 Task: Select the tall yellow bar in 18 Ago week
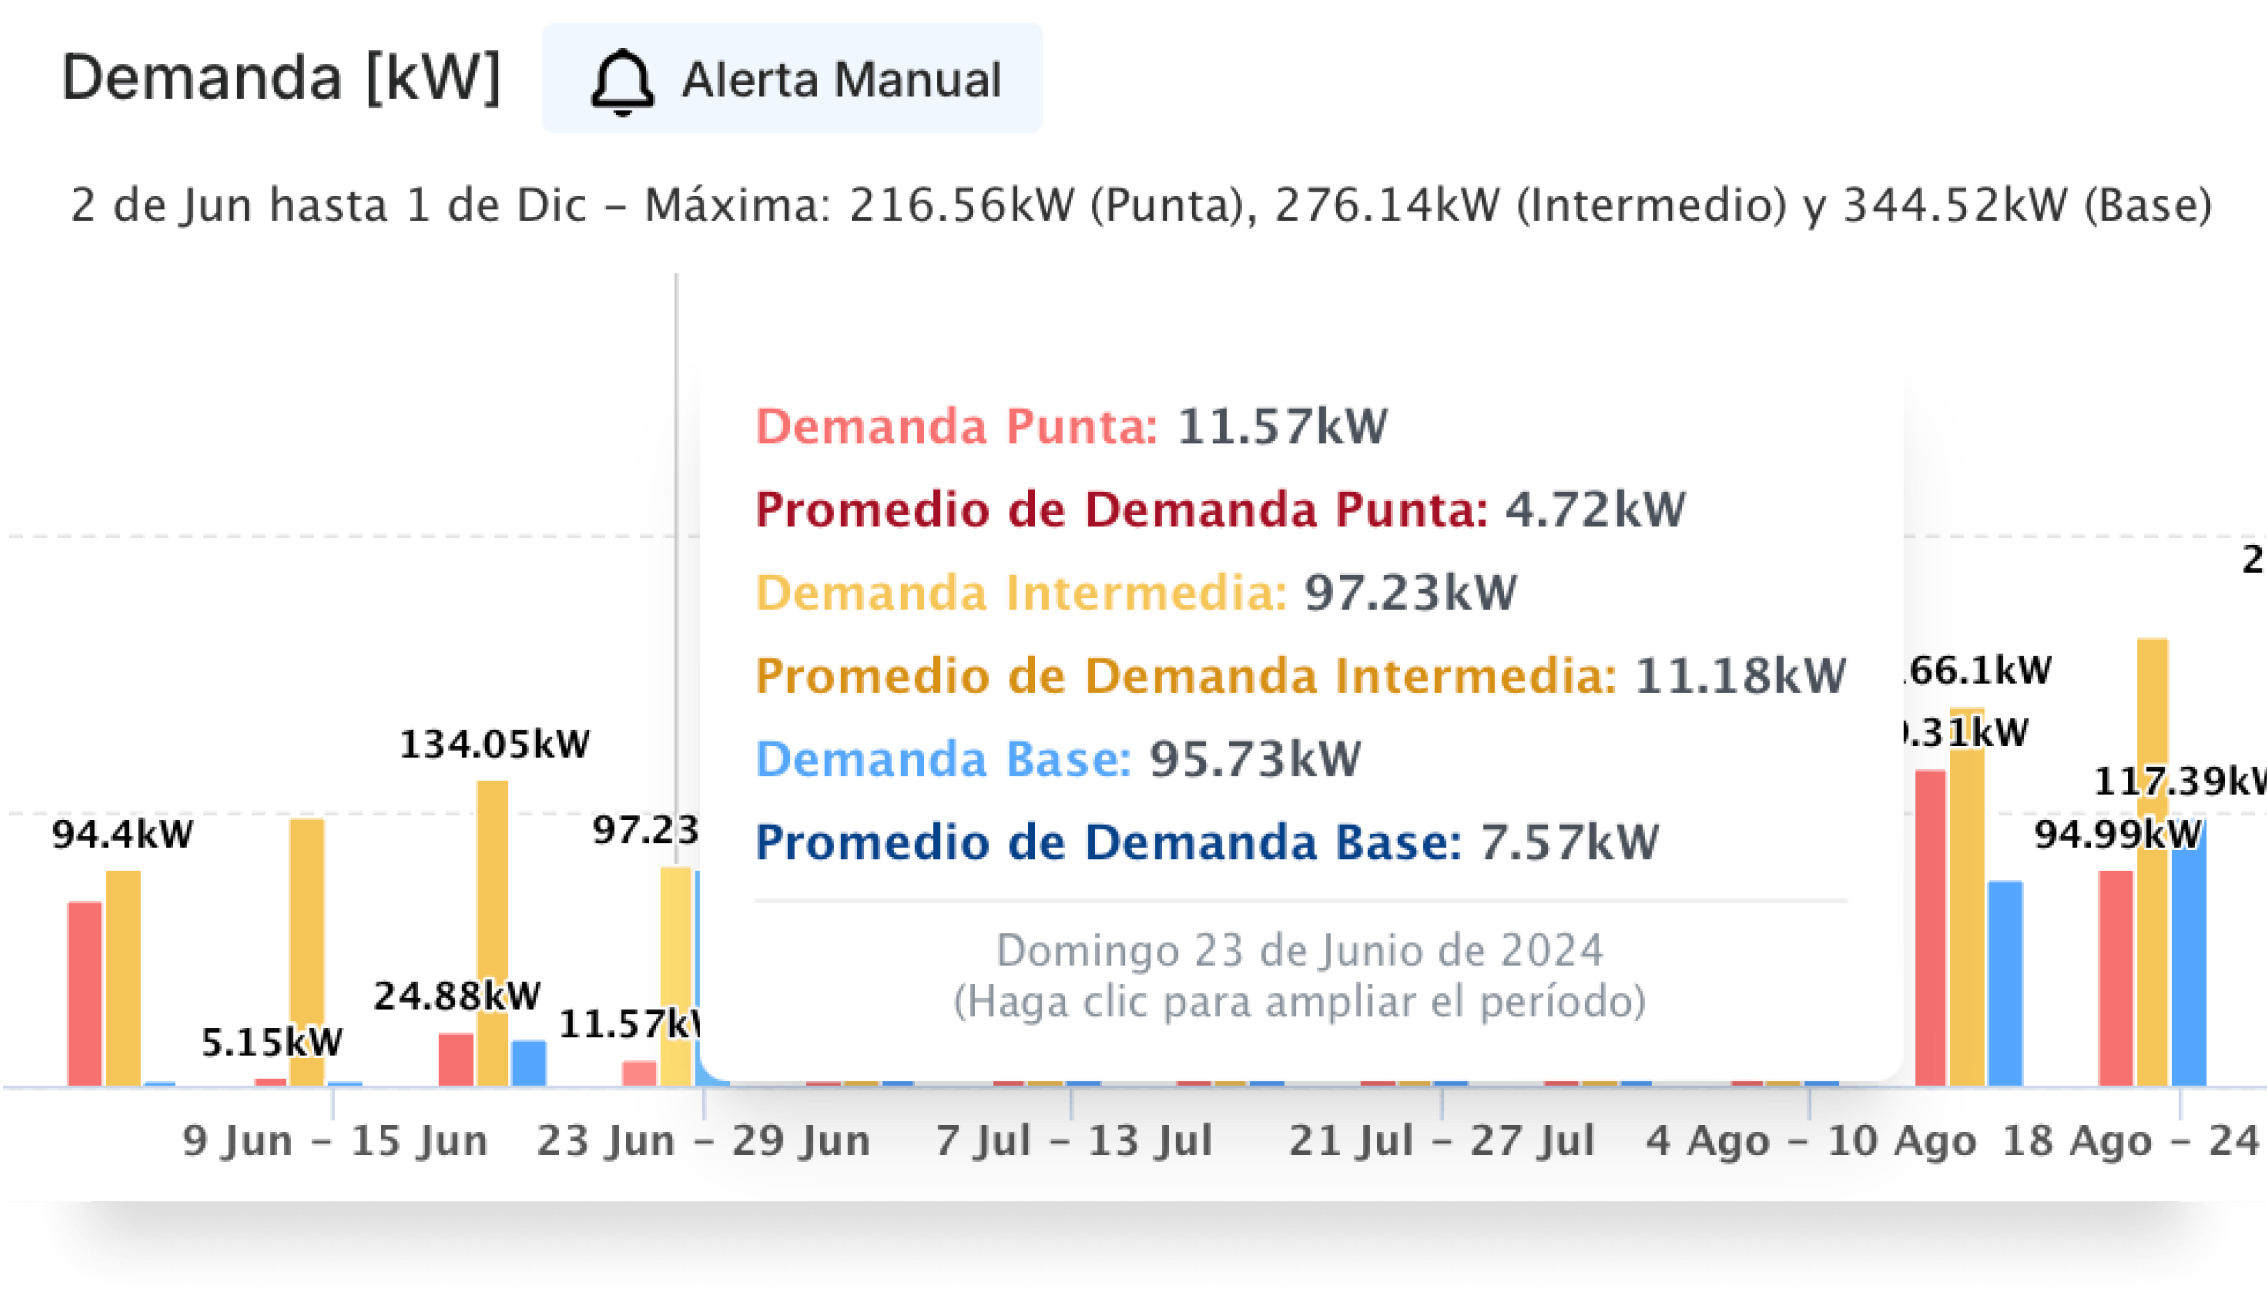(x=2152, y=860)
